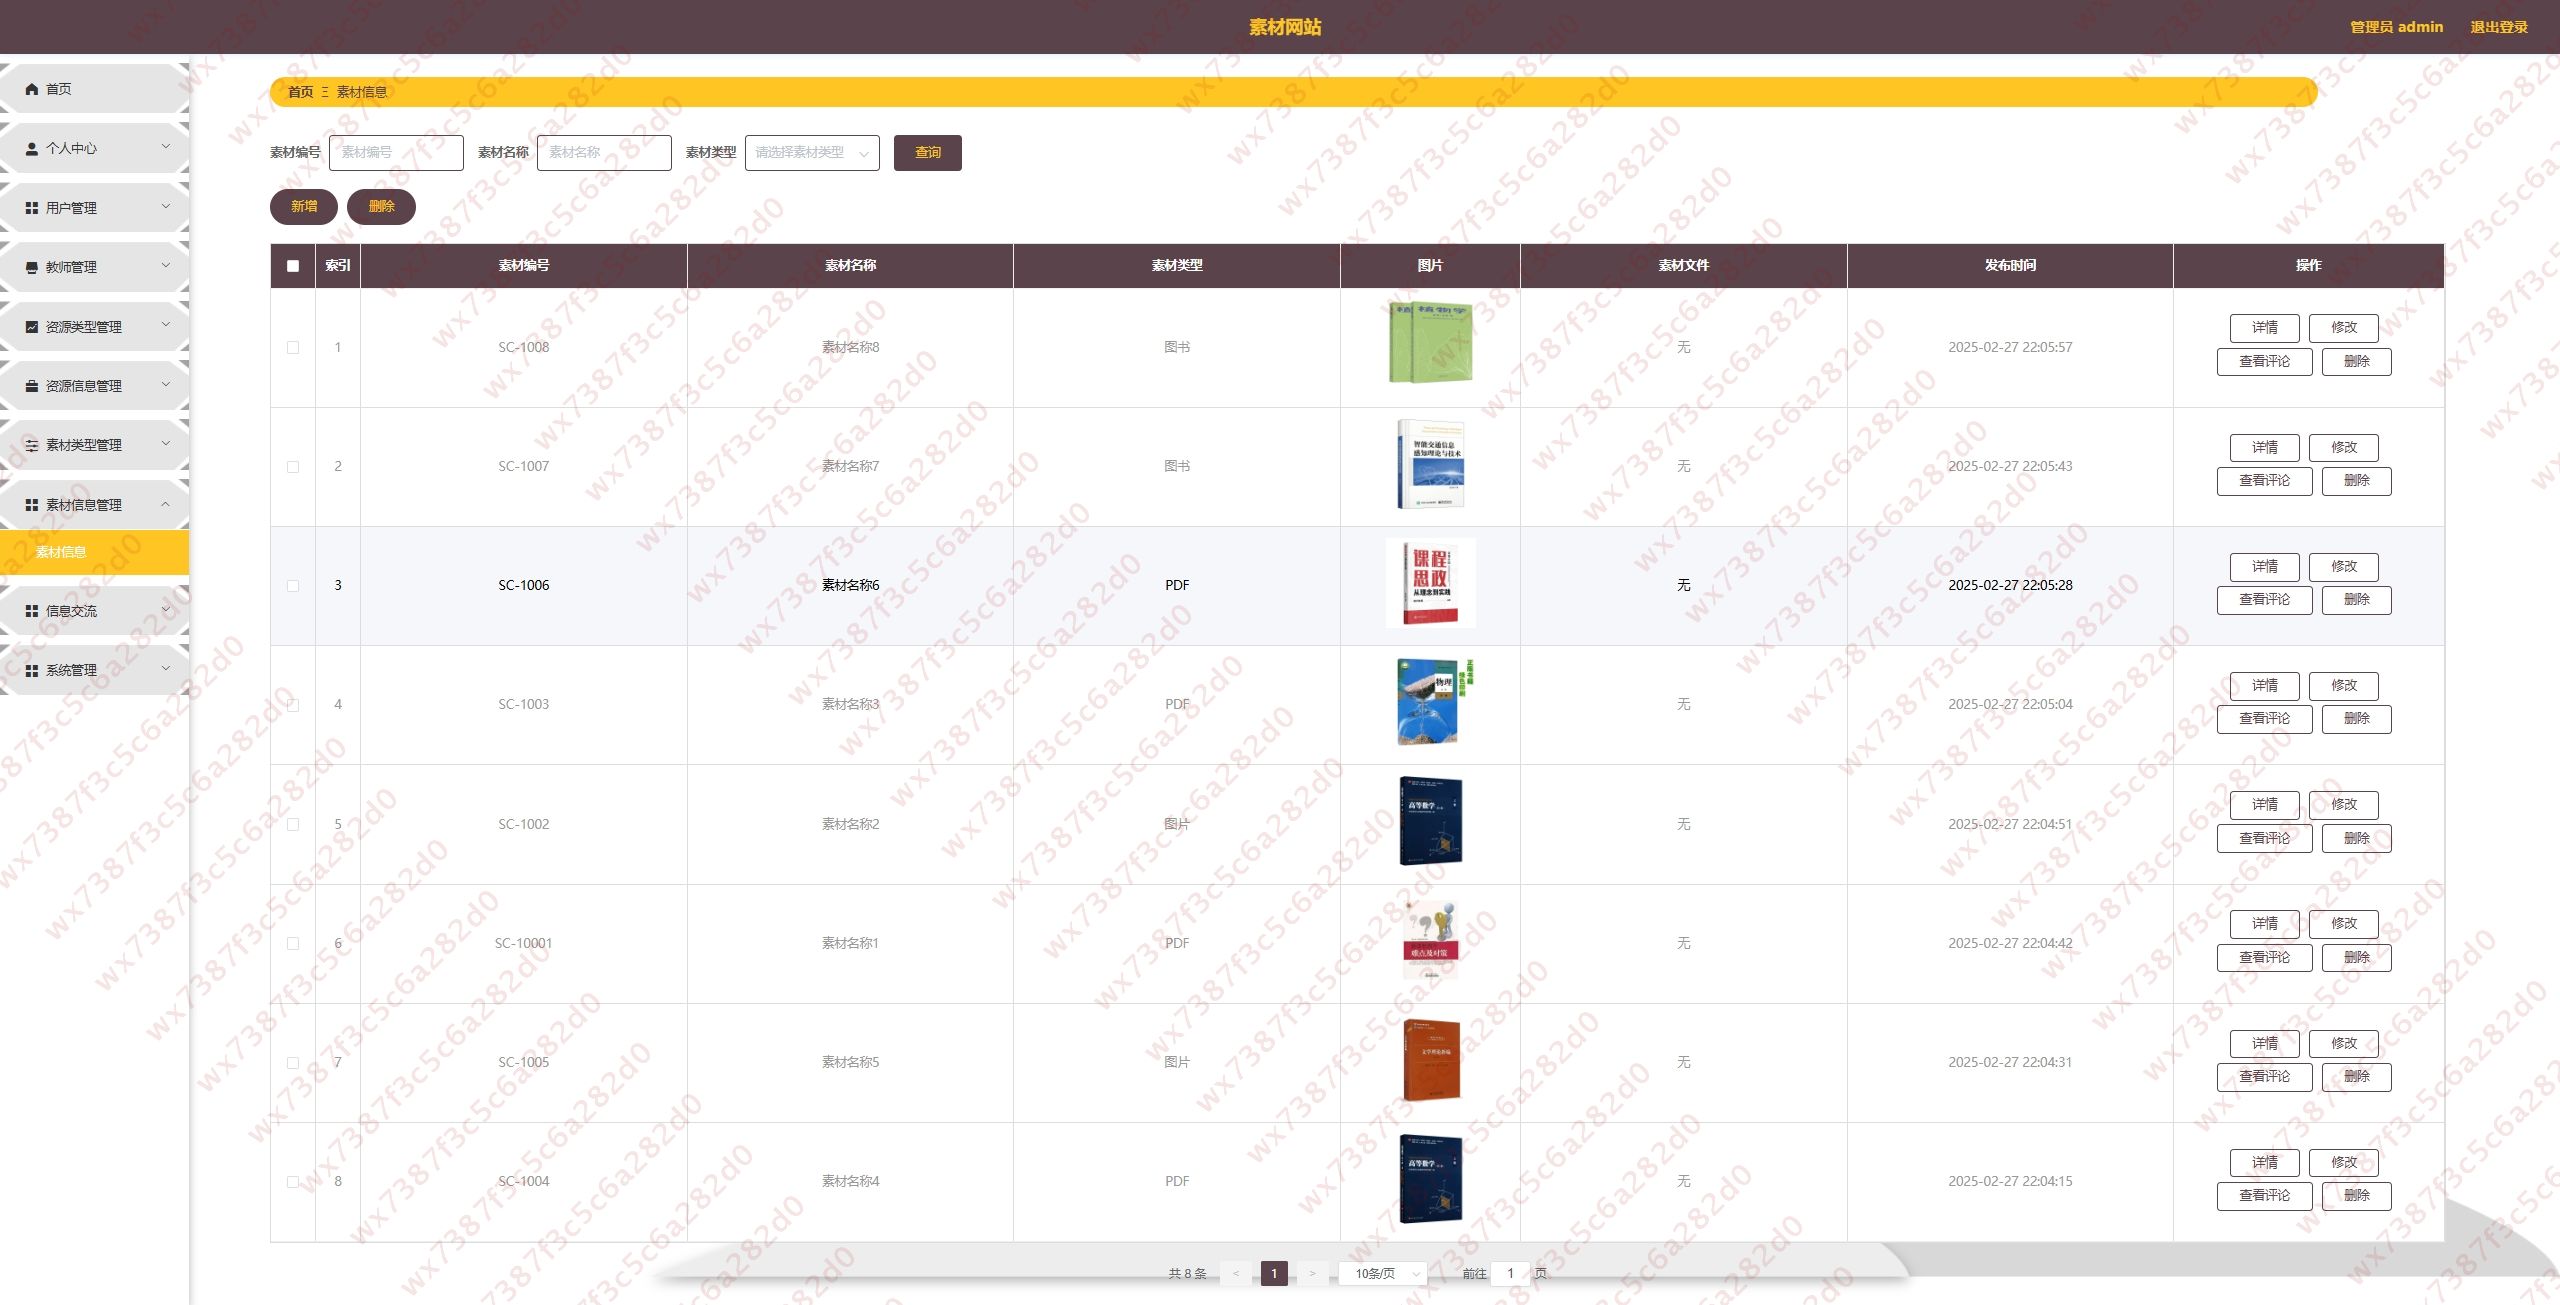
Task: Click the icon beside 教师管理
Action: pyautogui.click(x=32, y=267)
